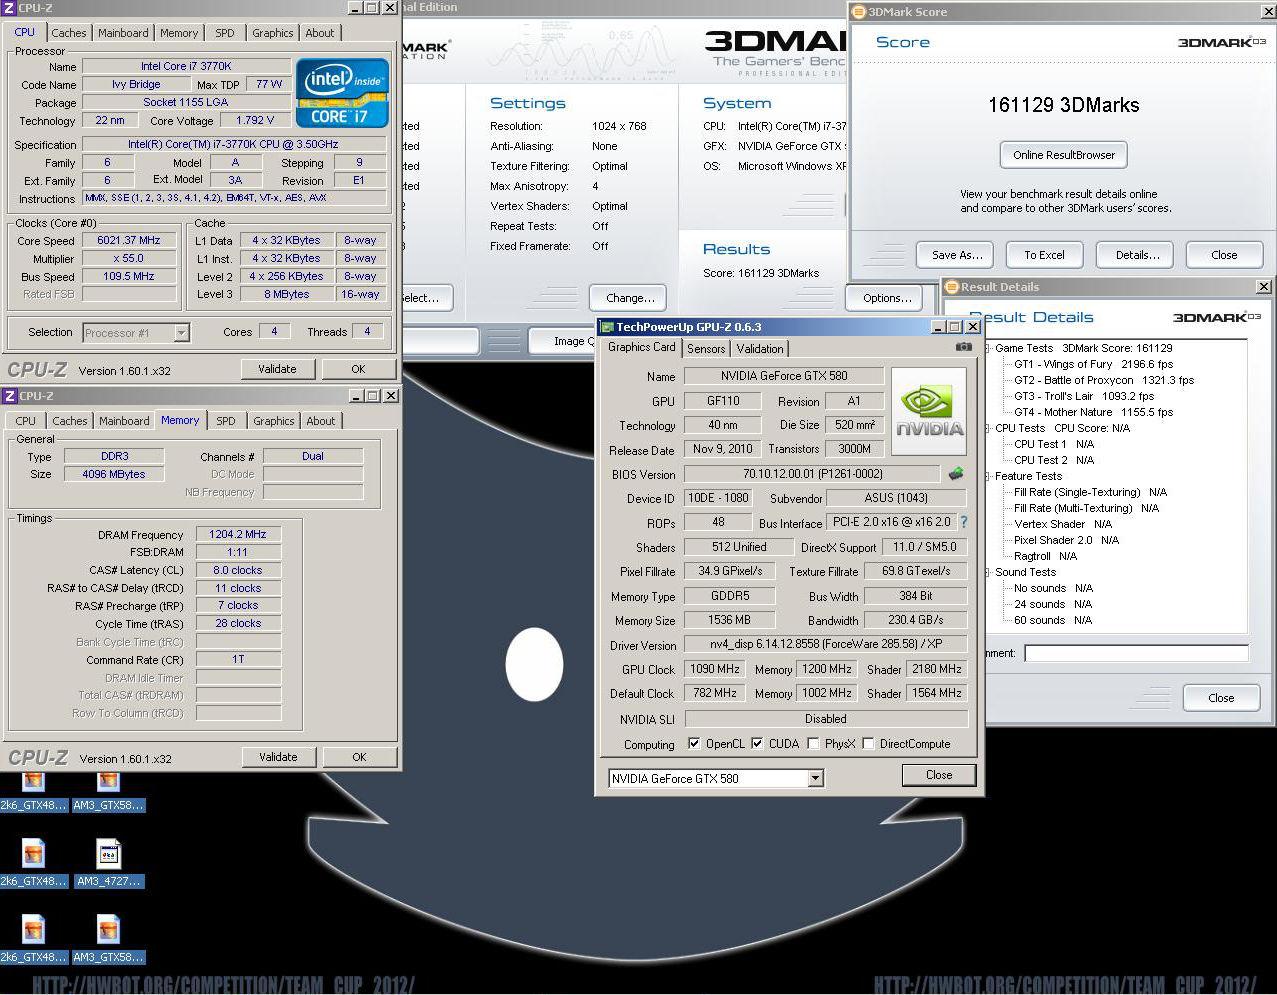This screenshot has width=1277, height=995.
Task: Click the BIOS save chip icon in GPU-Z
Action: (956, 474)
